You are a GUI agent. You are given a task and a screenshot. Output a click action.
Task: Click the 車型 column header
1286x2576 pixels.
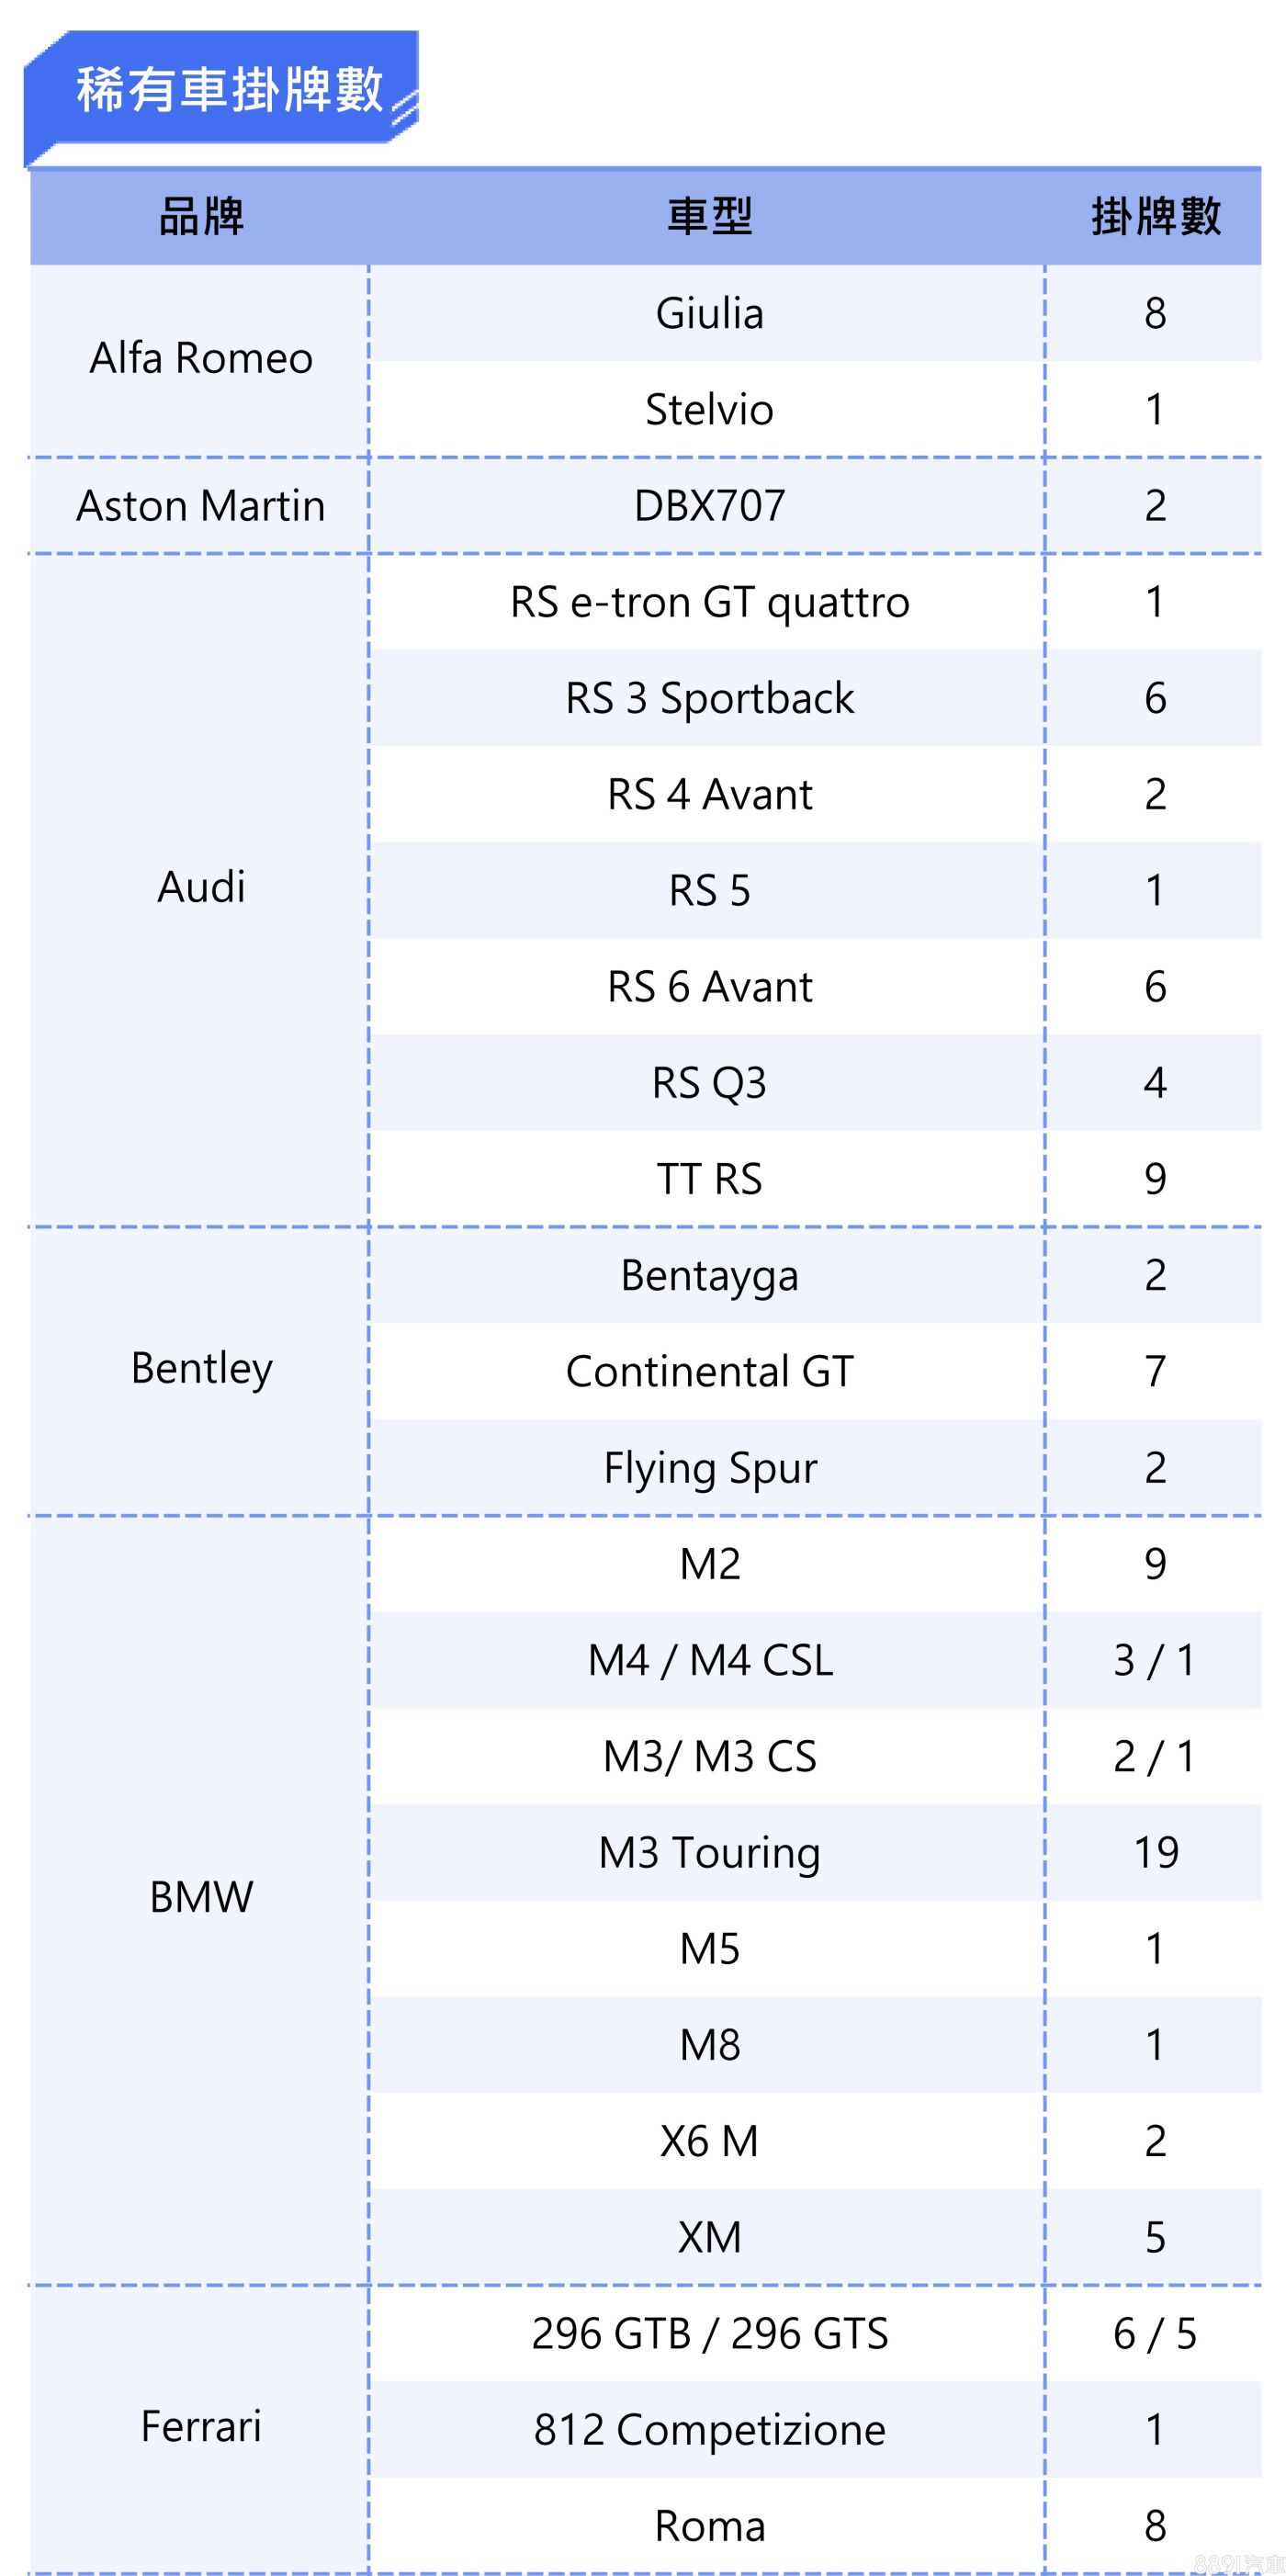[709, 217]
